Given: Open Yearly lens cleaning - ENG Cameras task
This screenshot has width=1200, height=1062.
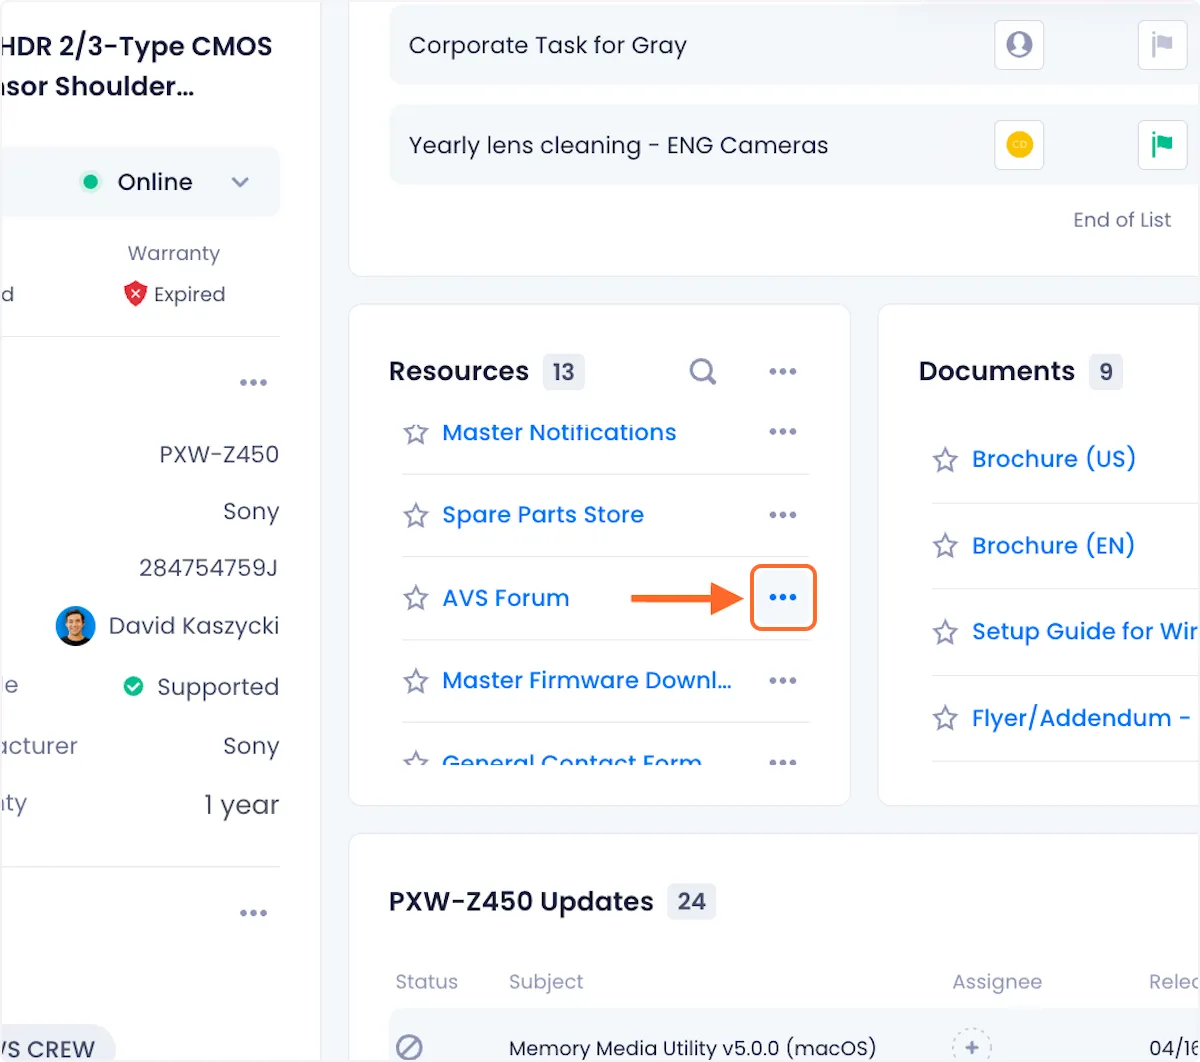Looking at the screenshot, I should [x=795, y=145].
